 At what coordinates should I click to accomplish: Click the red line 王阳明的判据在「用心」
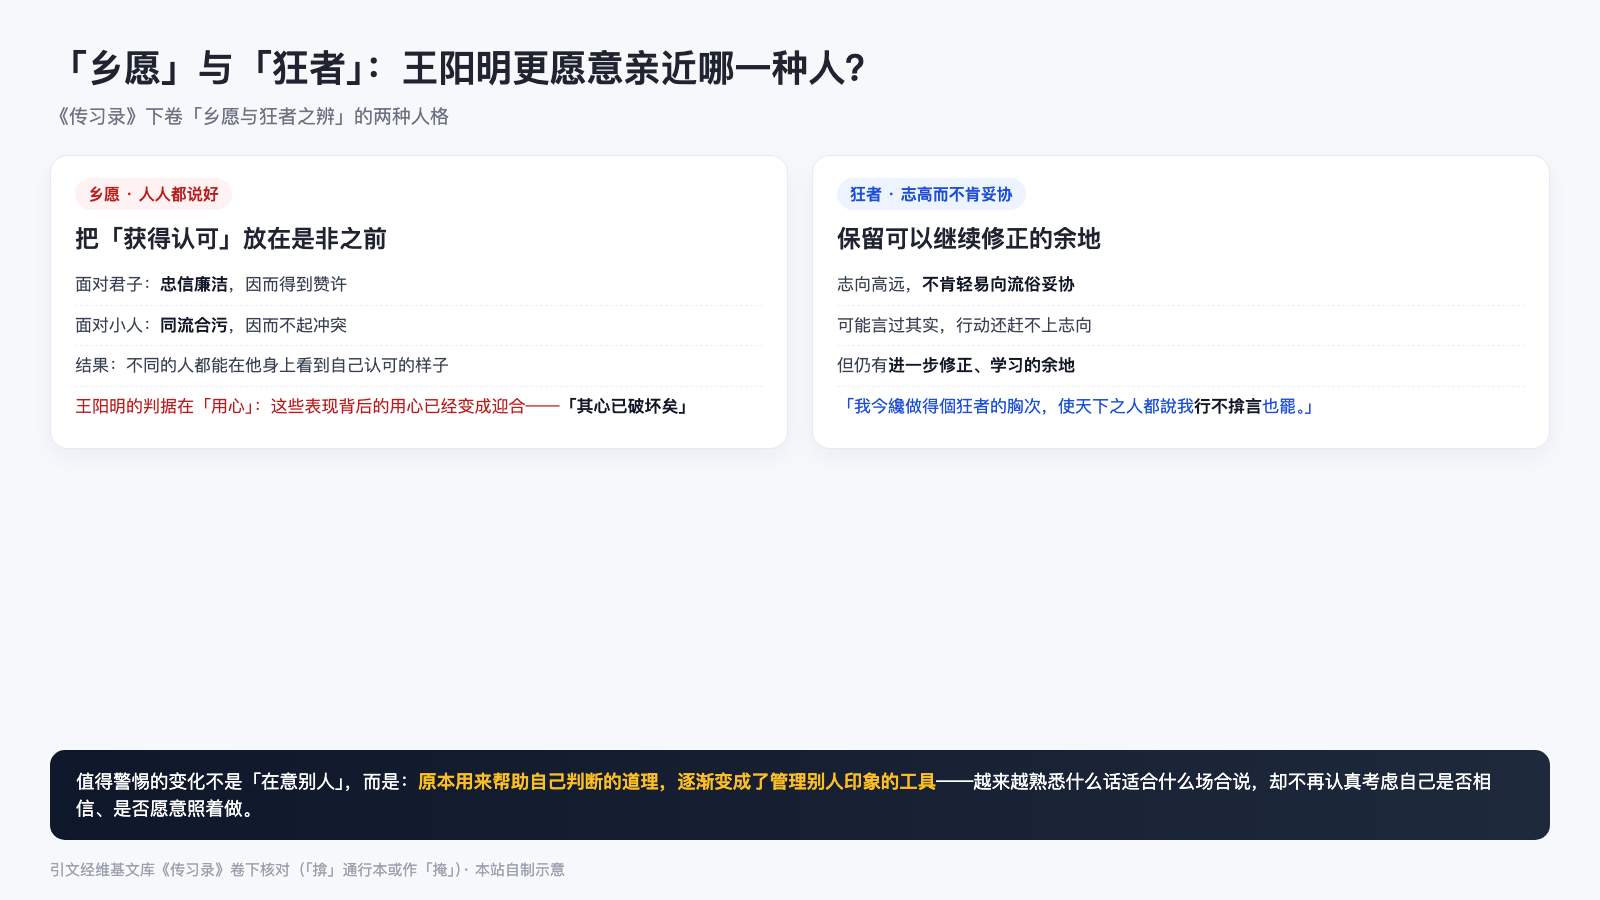(x=383, y=406)
